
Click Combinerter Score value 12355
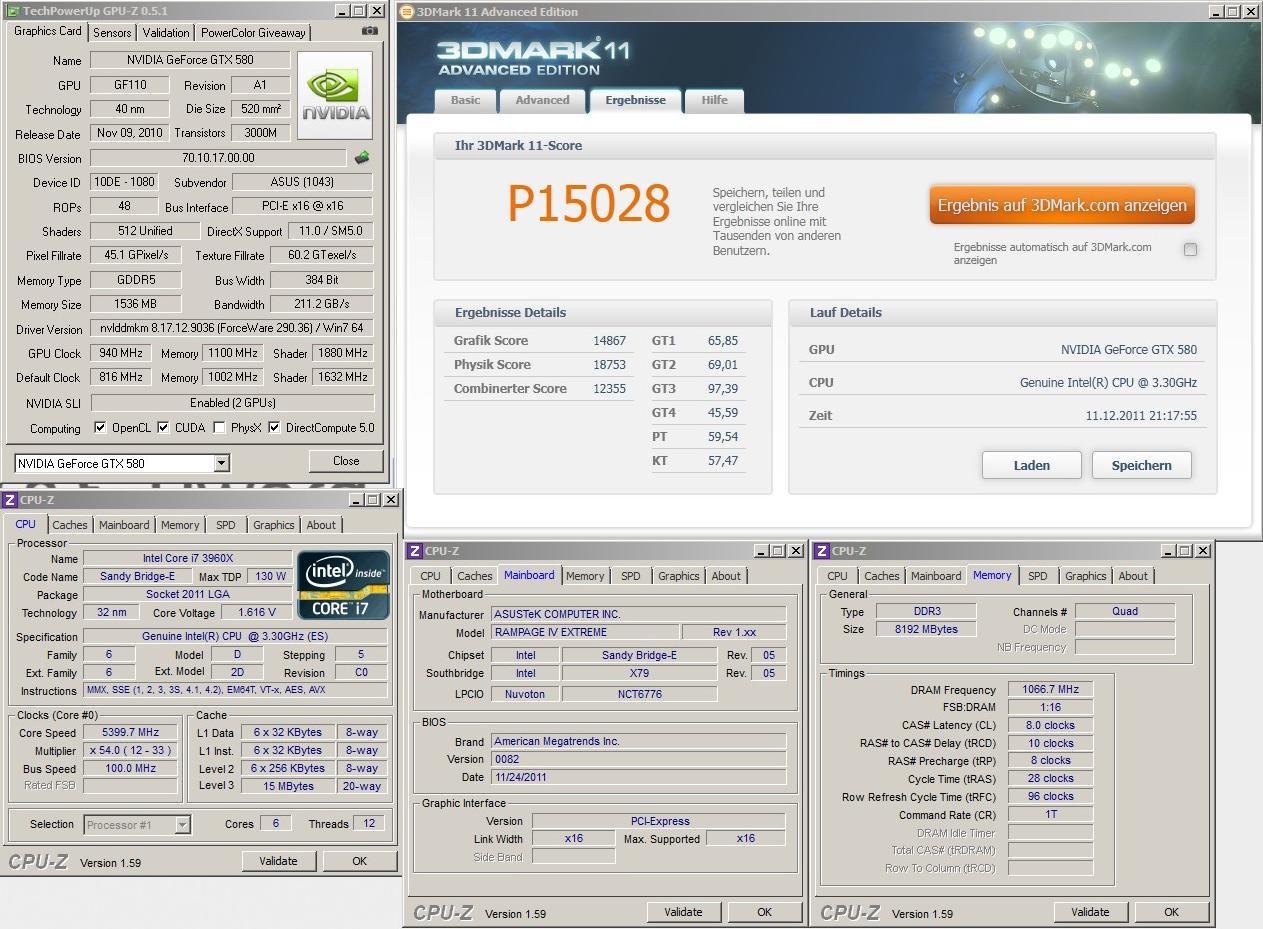point(609,389)
